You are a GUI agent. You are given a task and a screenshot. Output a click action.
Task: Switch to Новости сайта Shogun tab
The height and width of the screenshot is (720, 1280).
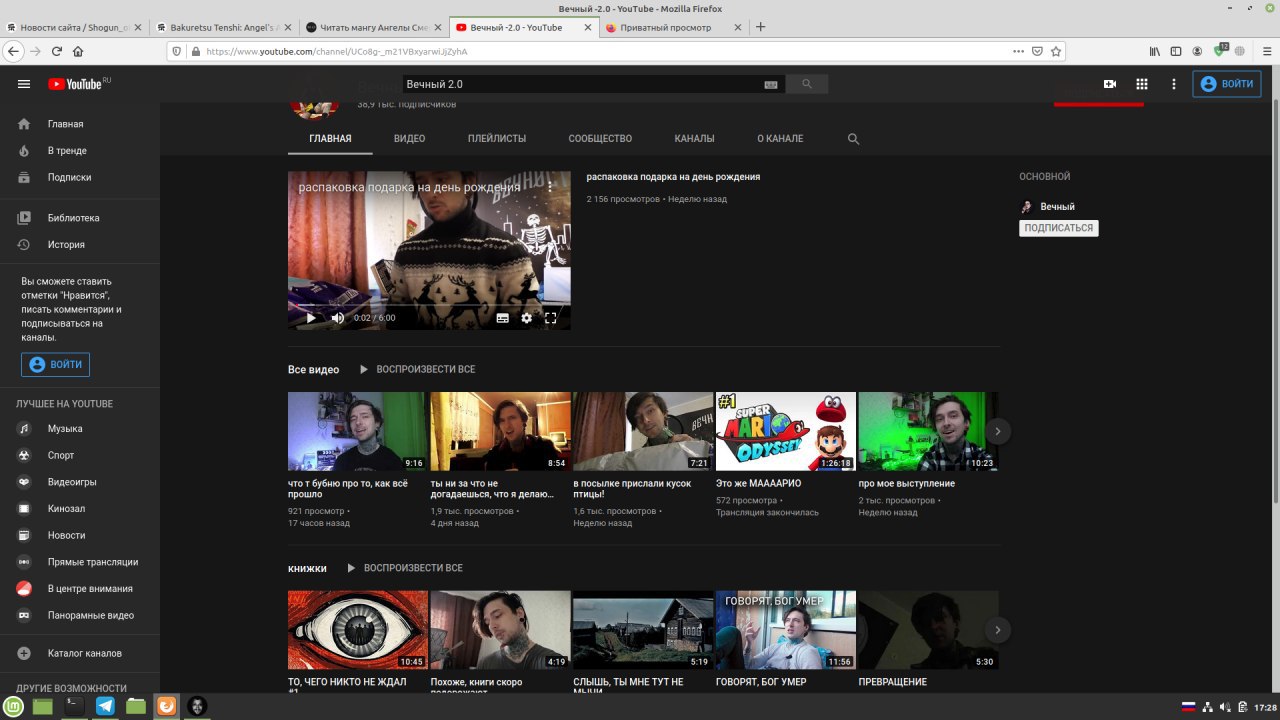(76, 27)
